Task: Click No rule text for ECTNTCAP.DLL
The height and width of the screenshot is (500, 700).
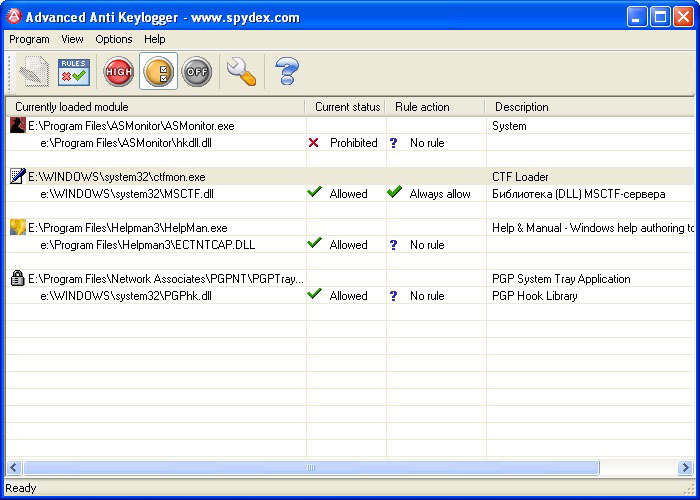Action: pyautogui.click(x=427, y=245)
